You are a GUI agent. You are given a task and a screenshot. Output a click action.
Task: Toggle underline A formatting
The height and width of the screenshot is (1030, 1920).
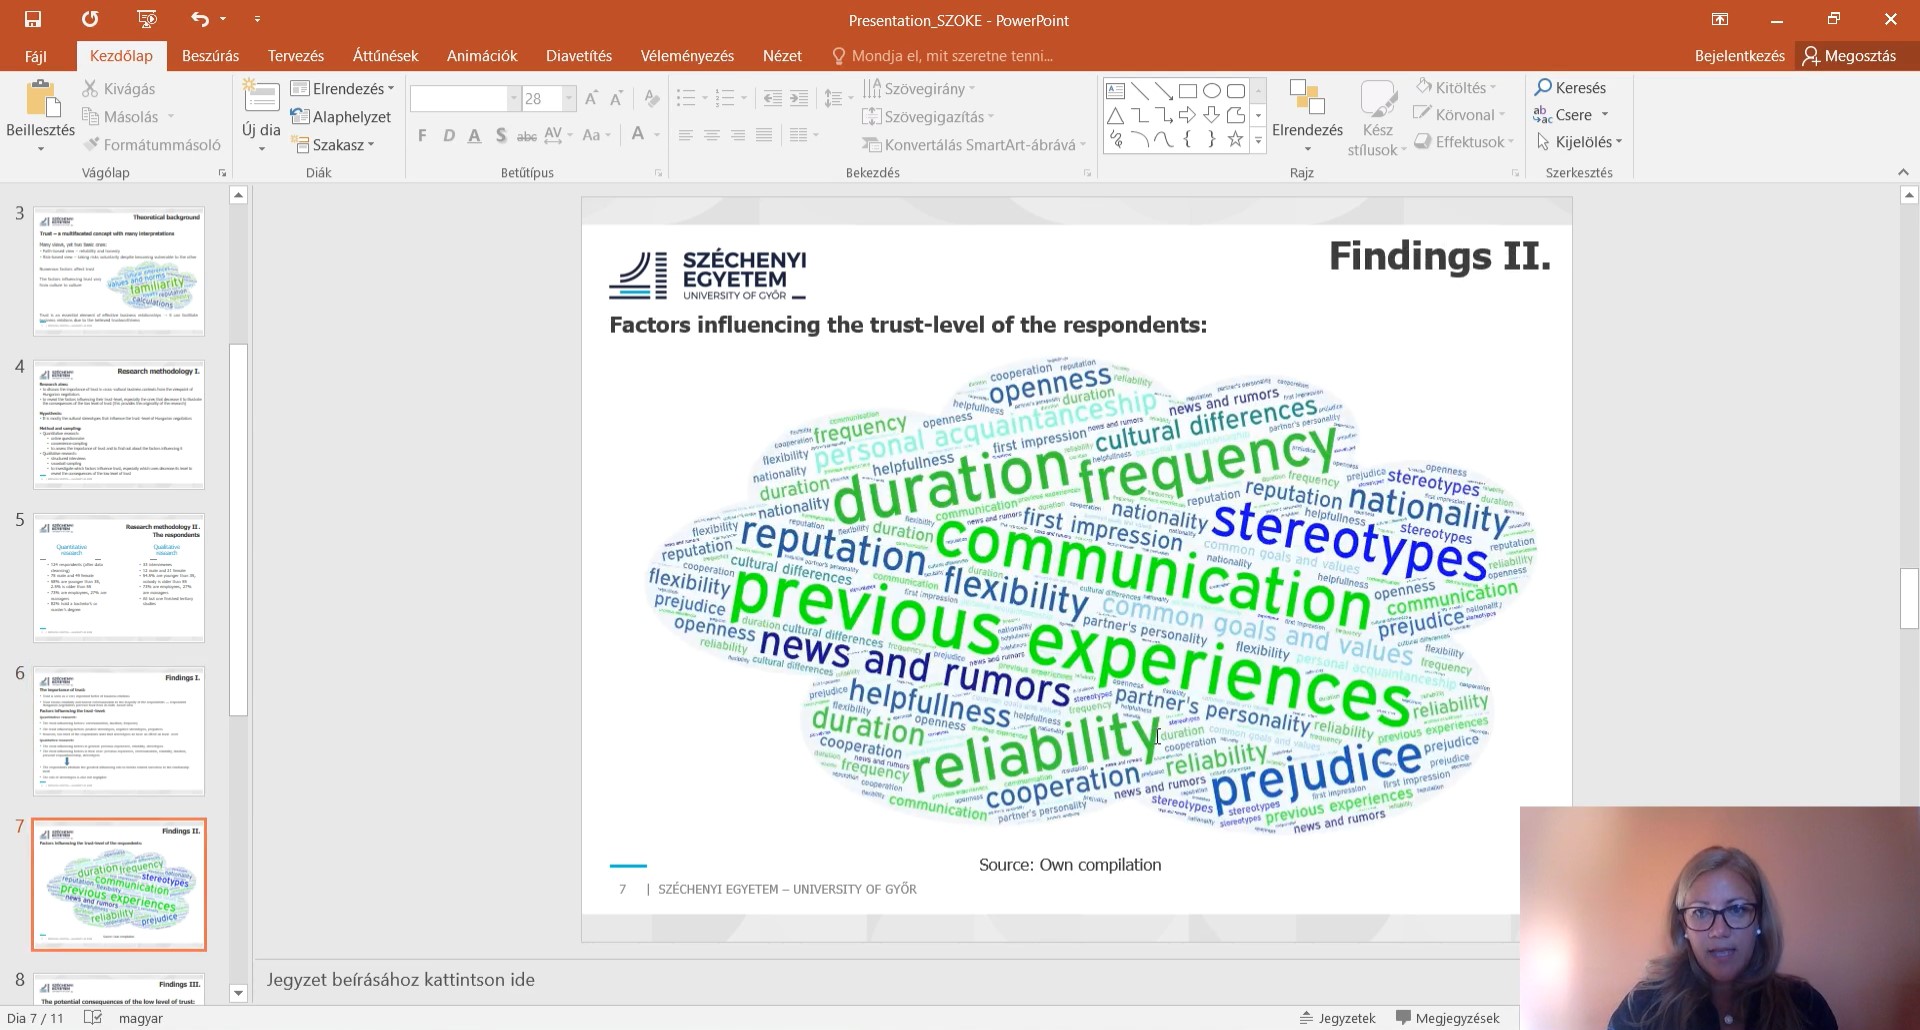[474, 135]
